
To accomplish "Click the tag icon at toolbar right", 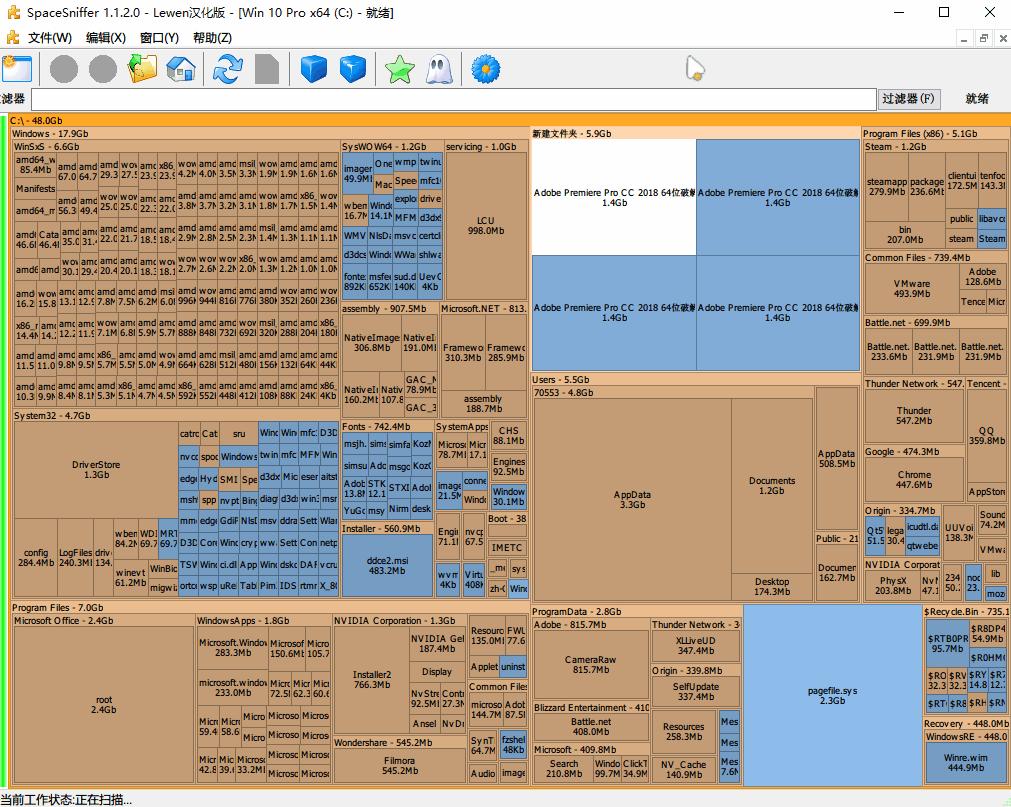I will pyautogui.click(x=694, y=68).
